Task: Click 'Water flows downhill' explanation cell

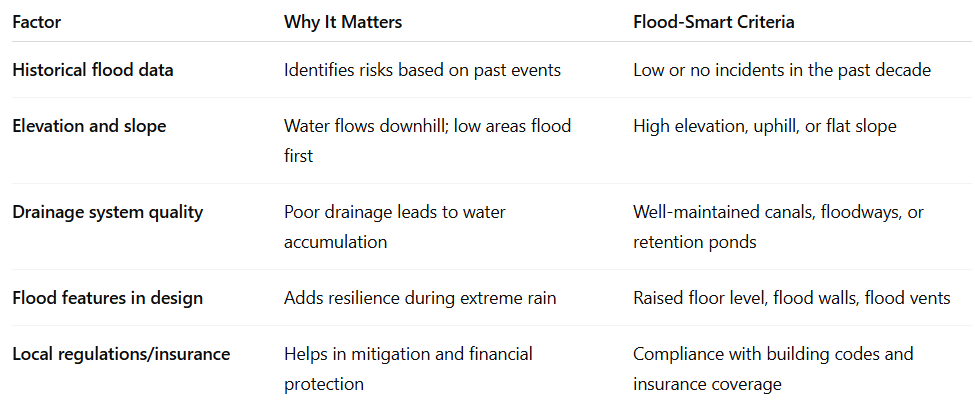Action: pyautogui.click(x=427, y=141)
